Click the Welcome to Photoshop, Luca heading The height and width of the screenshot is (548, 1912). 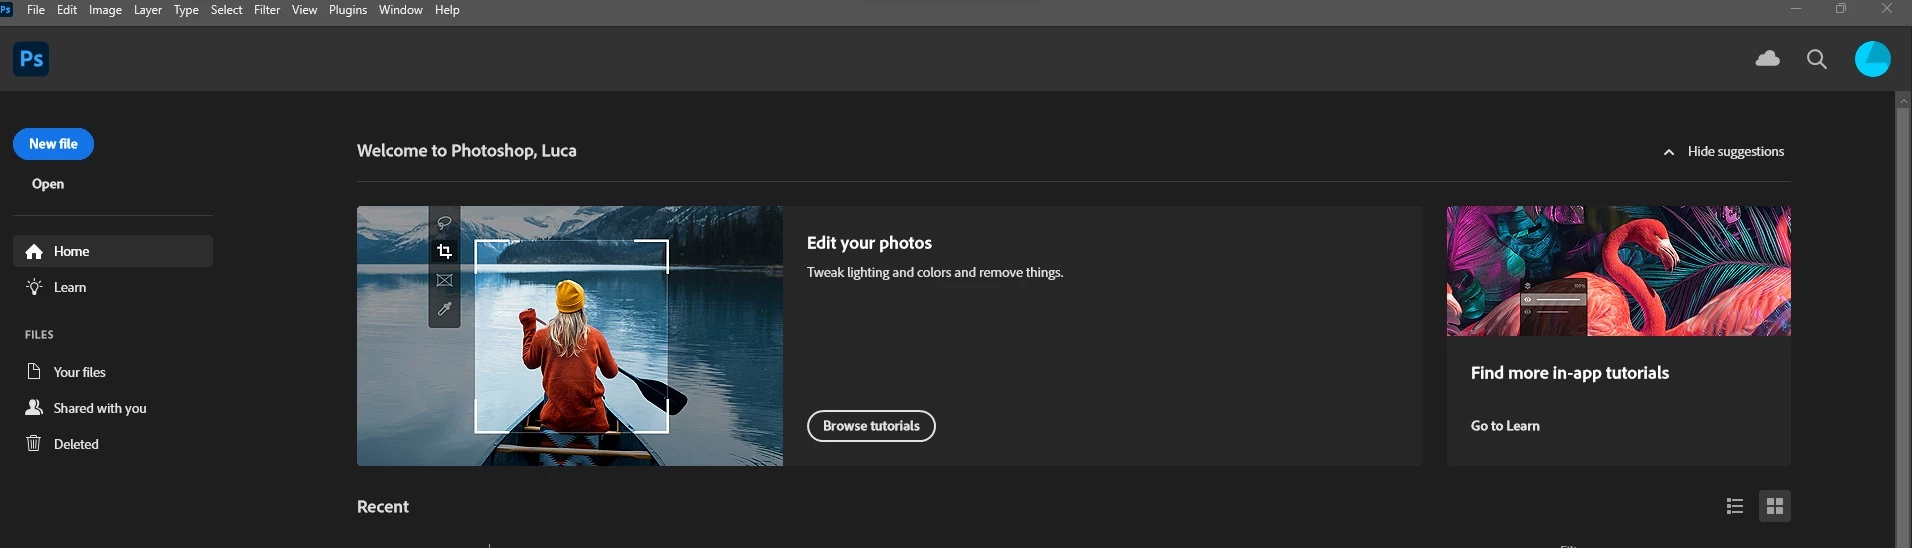click(466, 151)
